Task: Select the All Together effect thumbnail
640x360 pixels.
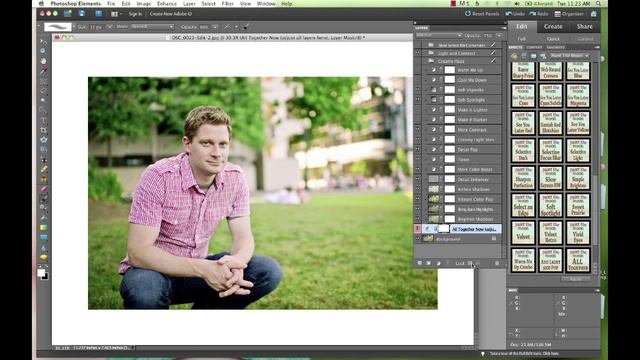Action: (578, 261)
